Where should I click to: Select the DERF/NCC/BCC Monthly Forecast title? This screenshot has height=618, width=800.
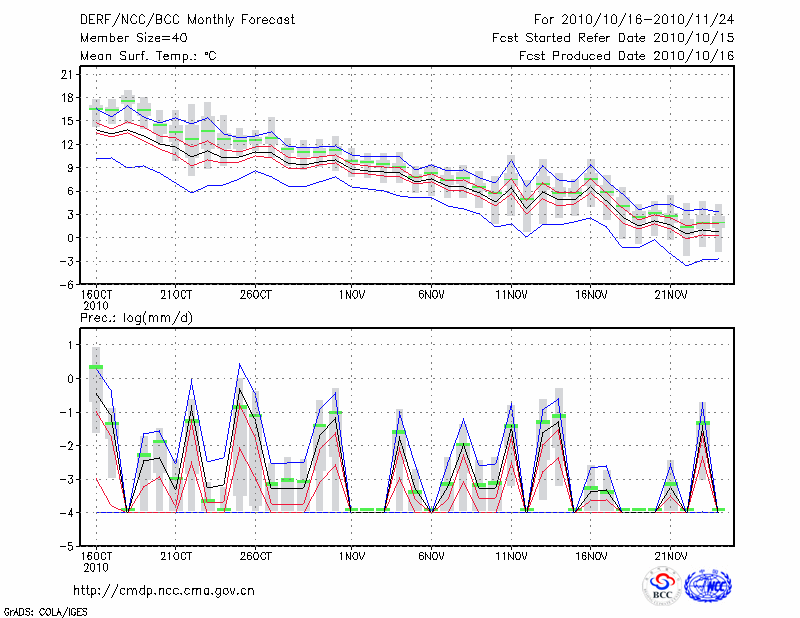(187, 19)
